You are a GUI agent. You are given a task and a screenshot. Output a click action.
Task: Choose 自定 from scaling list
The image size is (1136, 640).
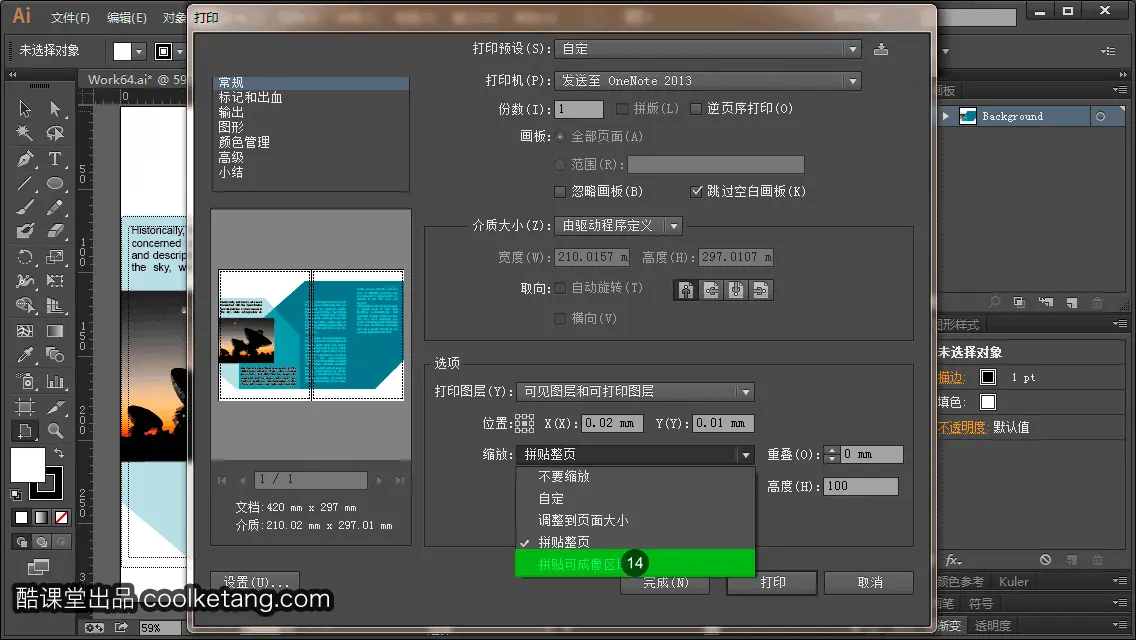tap(635, 499)
